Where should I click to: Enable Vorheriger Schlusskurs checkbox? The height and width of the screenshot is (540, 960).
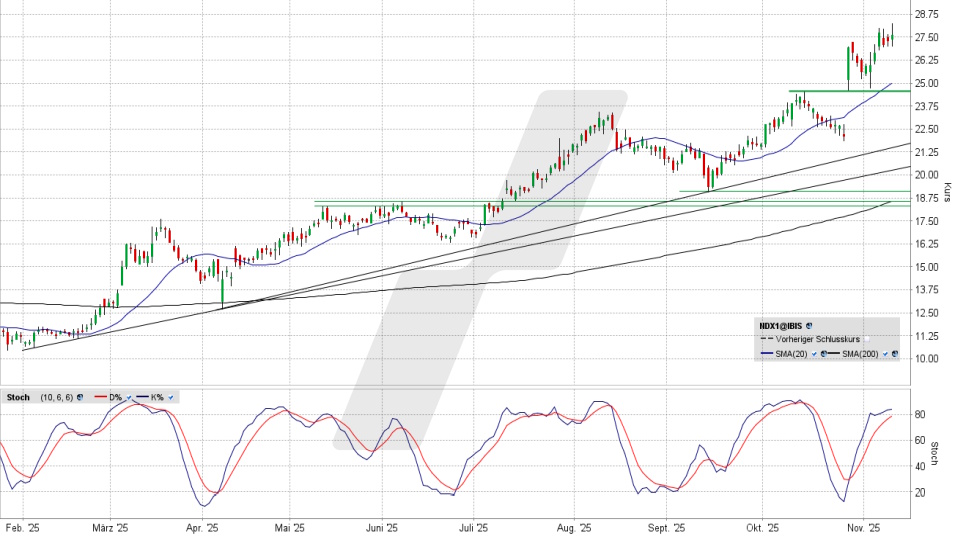point(867,340)
